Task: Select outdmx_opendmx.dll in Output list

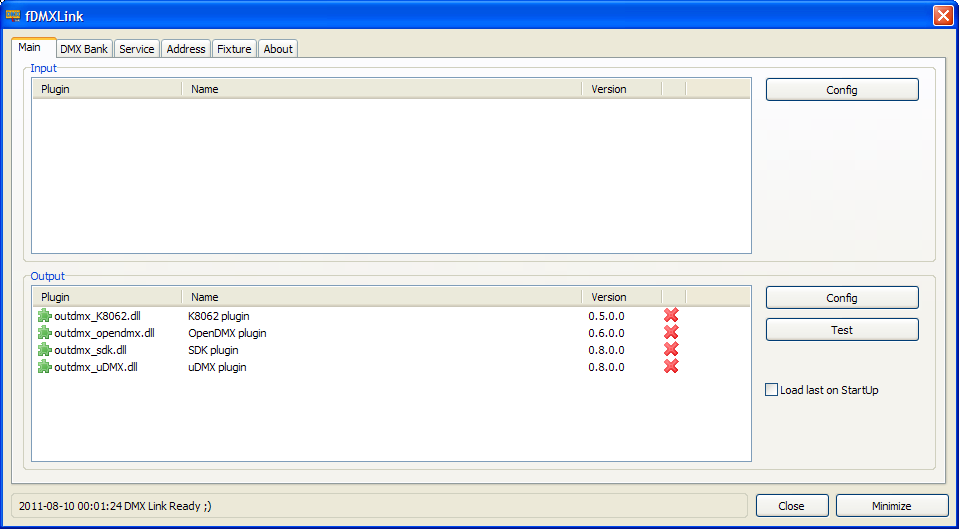Action: point(105,333)
